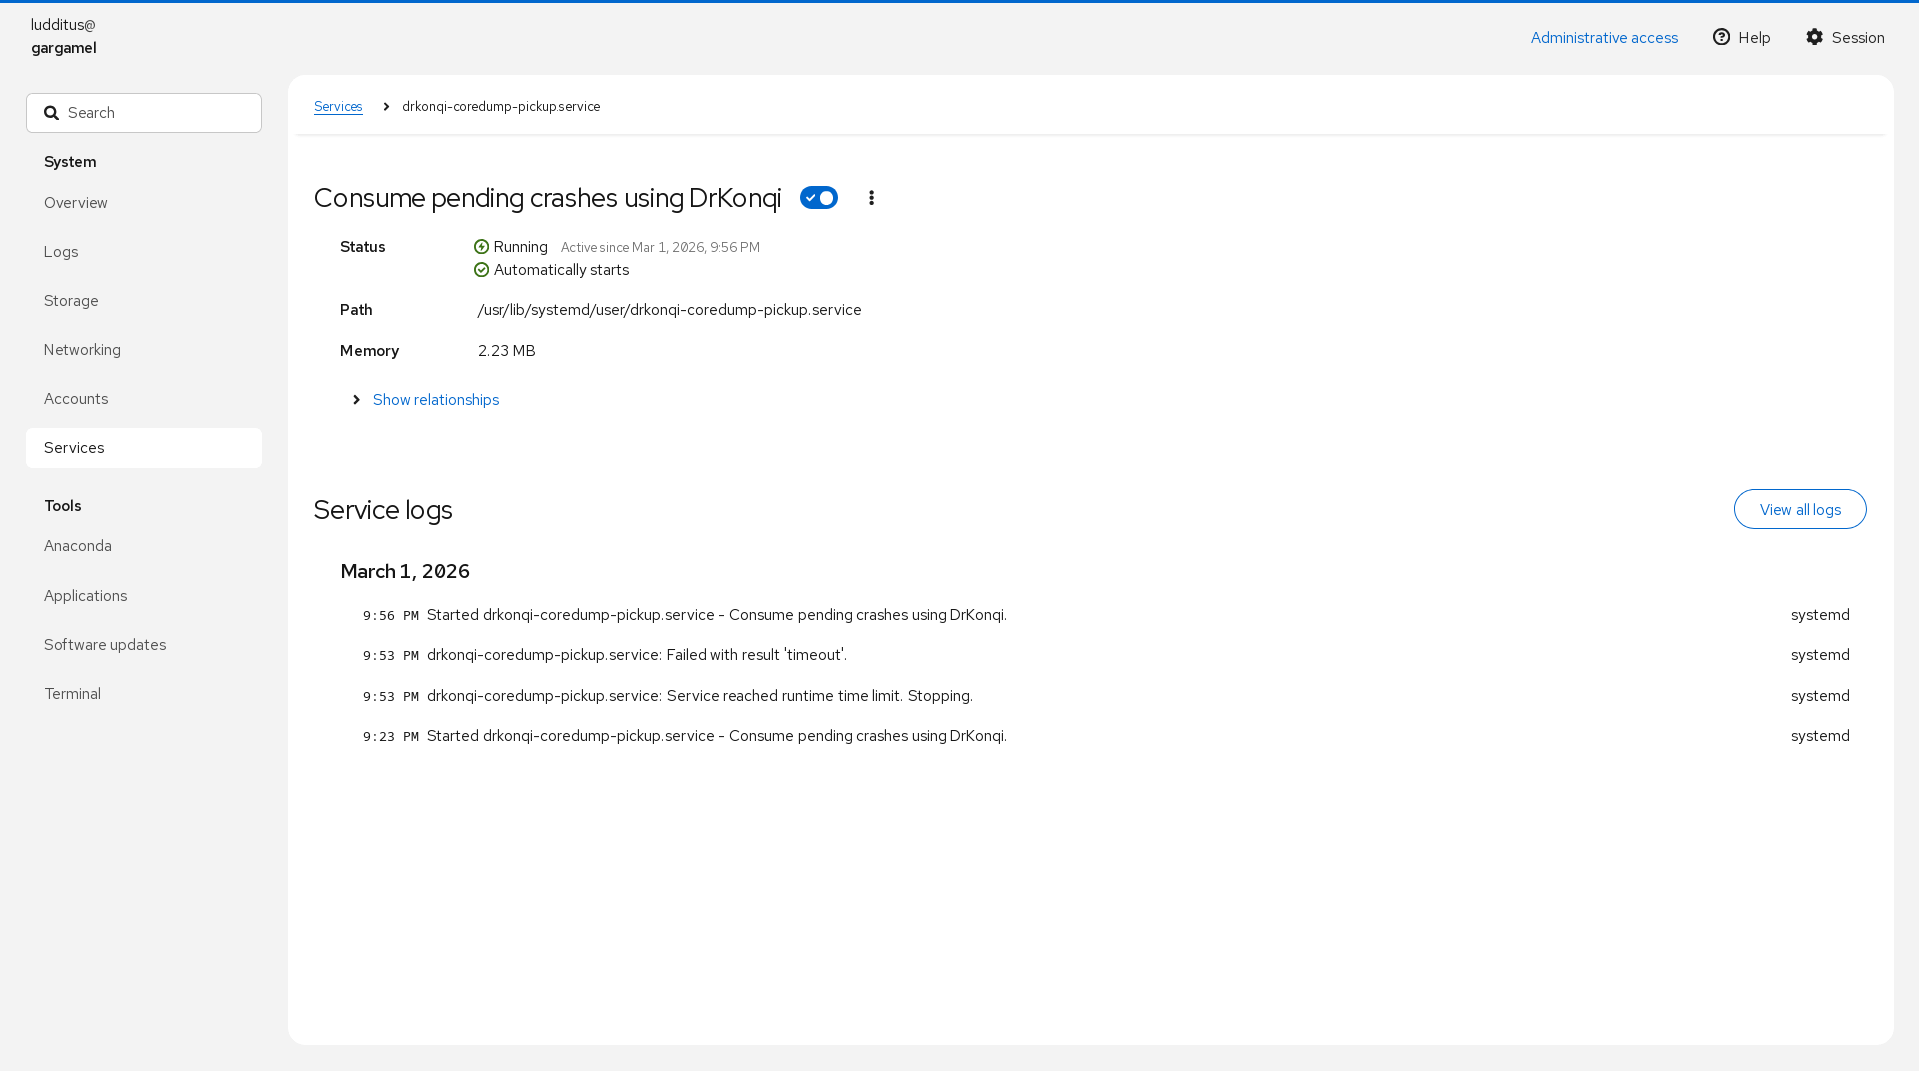Open the 9:23 PM Started log entry

tap(716, 736)
